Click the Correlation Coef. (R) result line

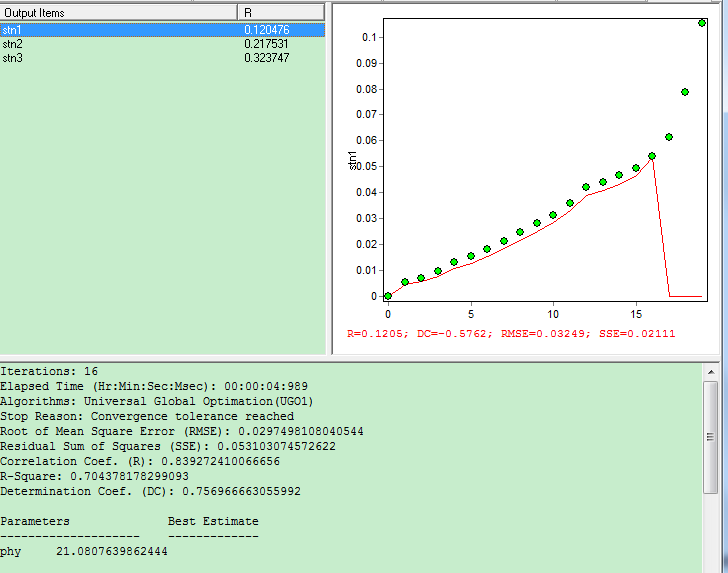pos(140,461)
